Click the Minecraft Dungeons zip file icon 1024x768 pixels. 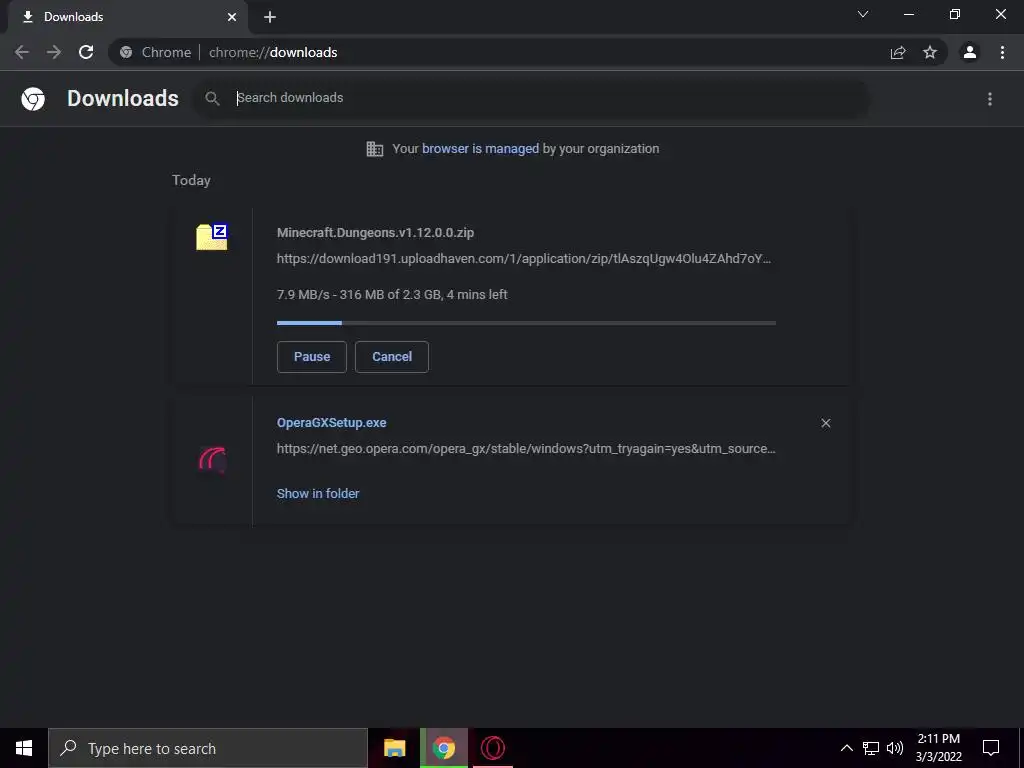[212, 236]
